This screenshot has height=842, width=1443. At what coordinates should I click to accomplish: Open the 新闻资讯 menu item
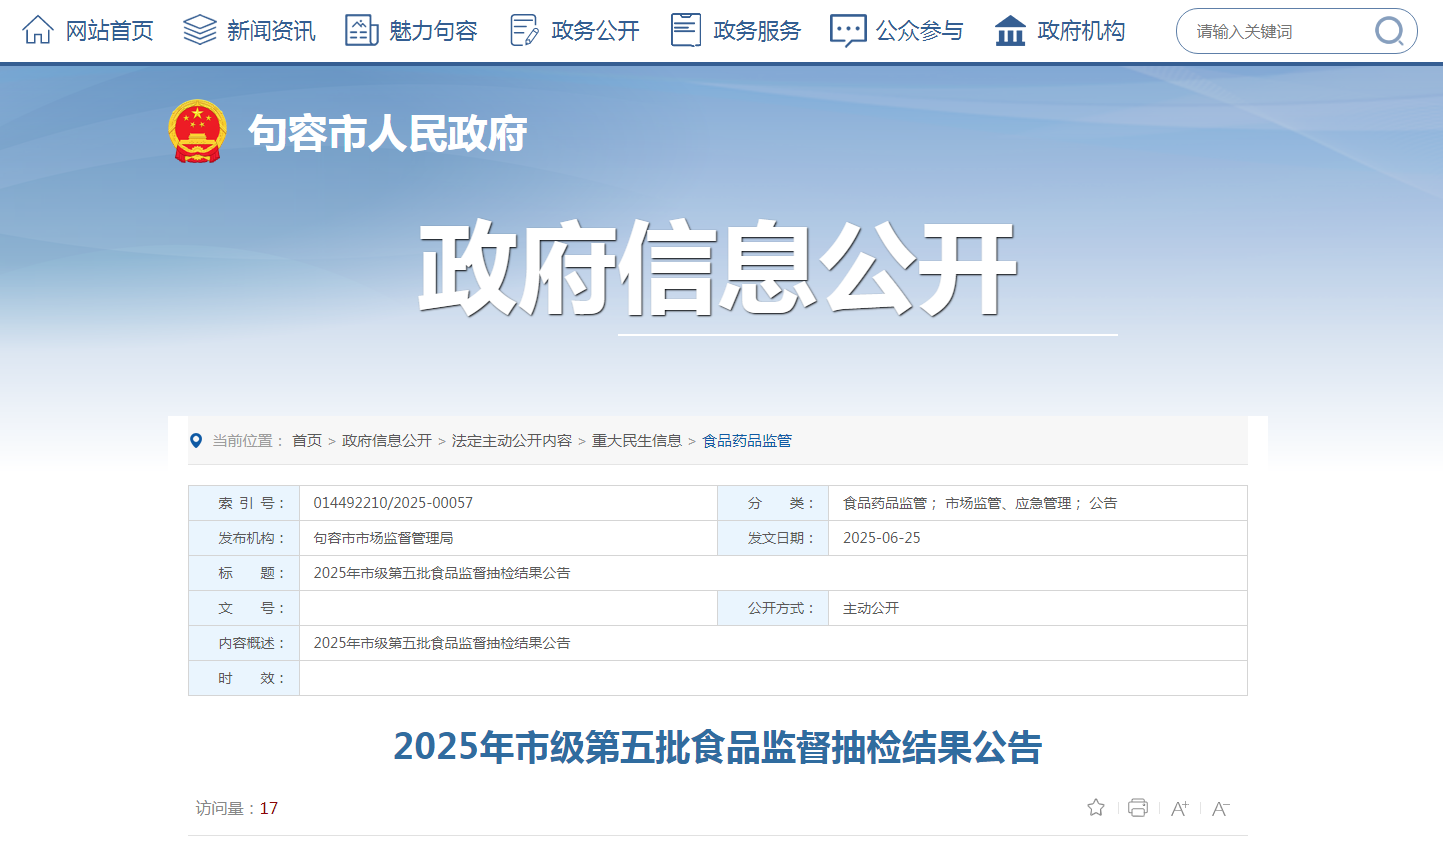[x=271, y=31]
